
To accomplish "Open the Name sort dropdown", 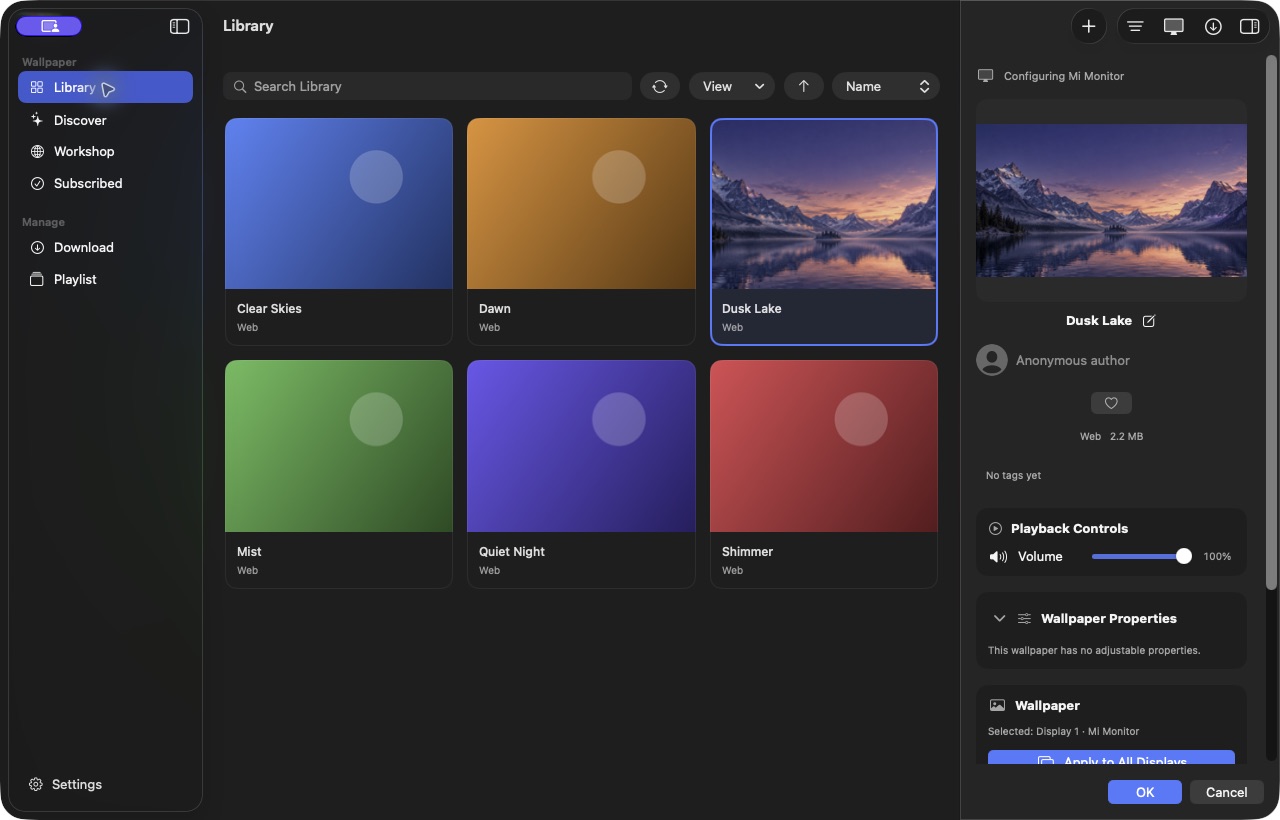I will pyautogui.click(x=886, y=86).
